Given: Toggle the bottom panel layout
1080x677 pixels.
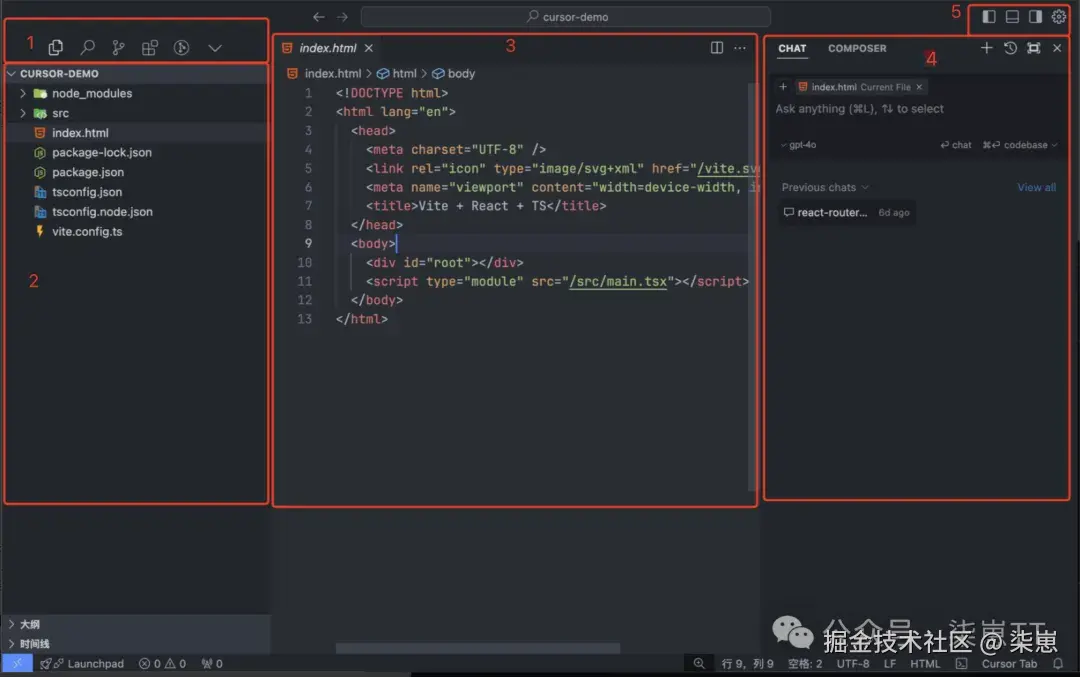Looking at the screenshot, I should 1012,17.
